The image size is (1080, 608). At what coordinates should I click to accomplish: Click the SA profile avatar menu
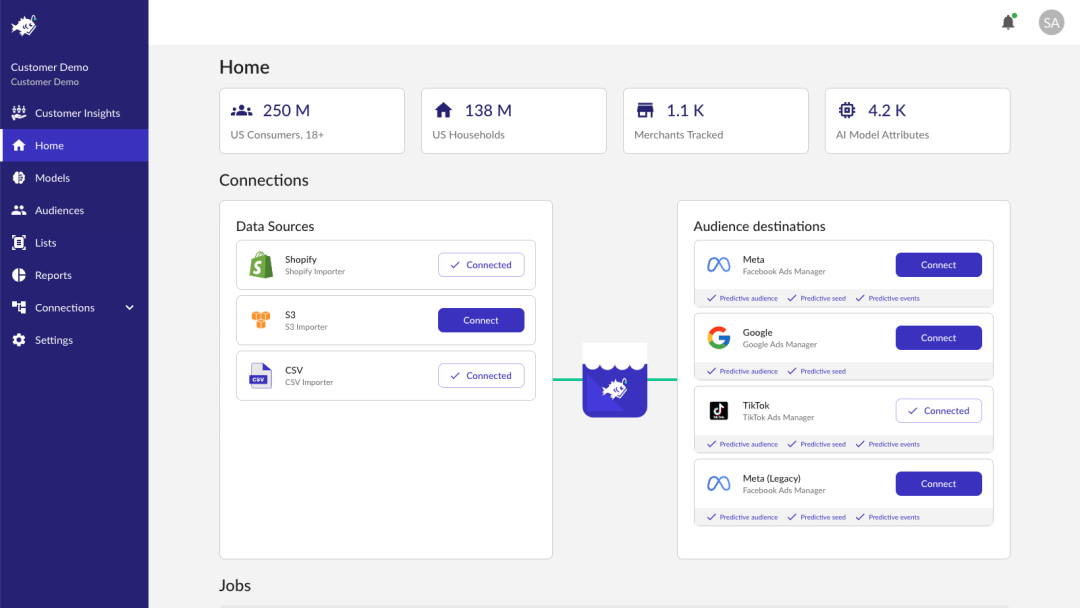coord(1051,21)
